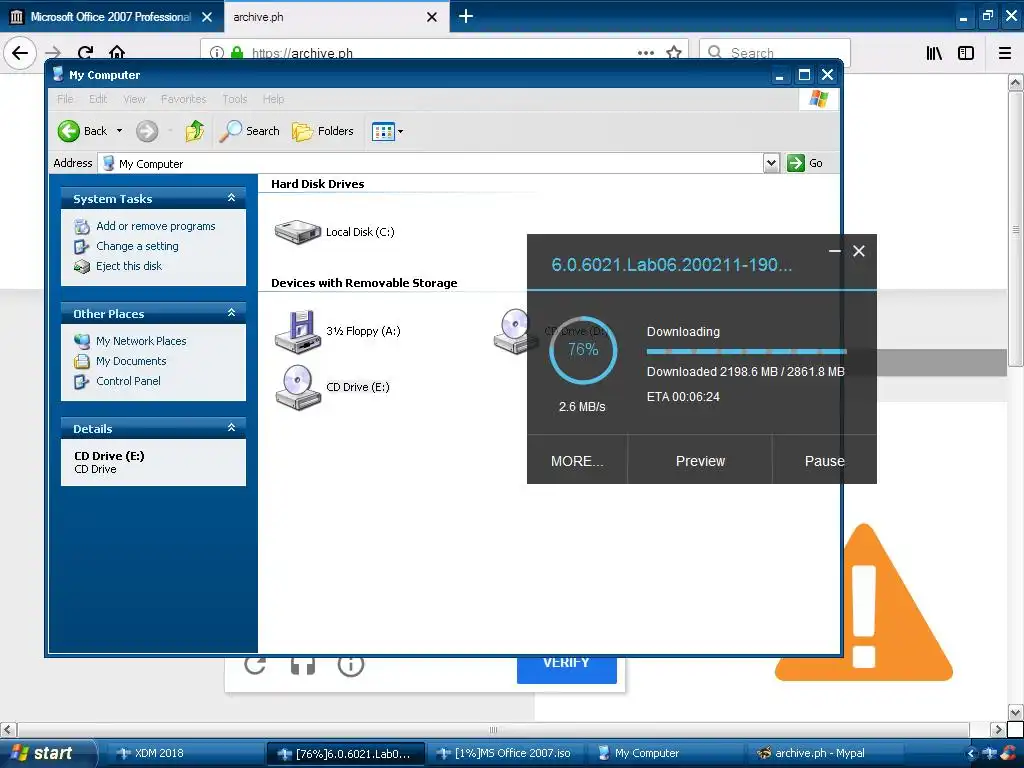Click the green padlock site info icon
This screenshot has width=1024, height=768.
pos(237,52)
